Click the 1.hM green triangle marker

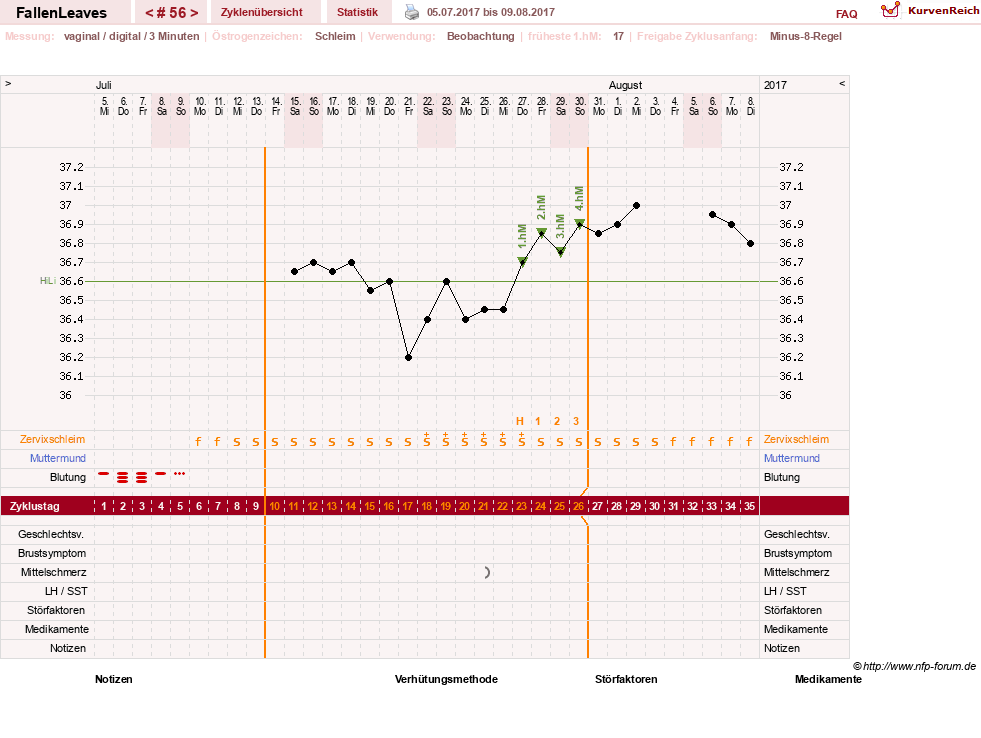pyautogui.click(x=522, y=261)
